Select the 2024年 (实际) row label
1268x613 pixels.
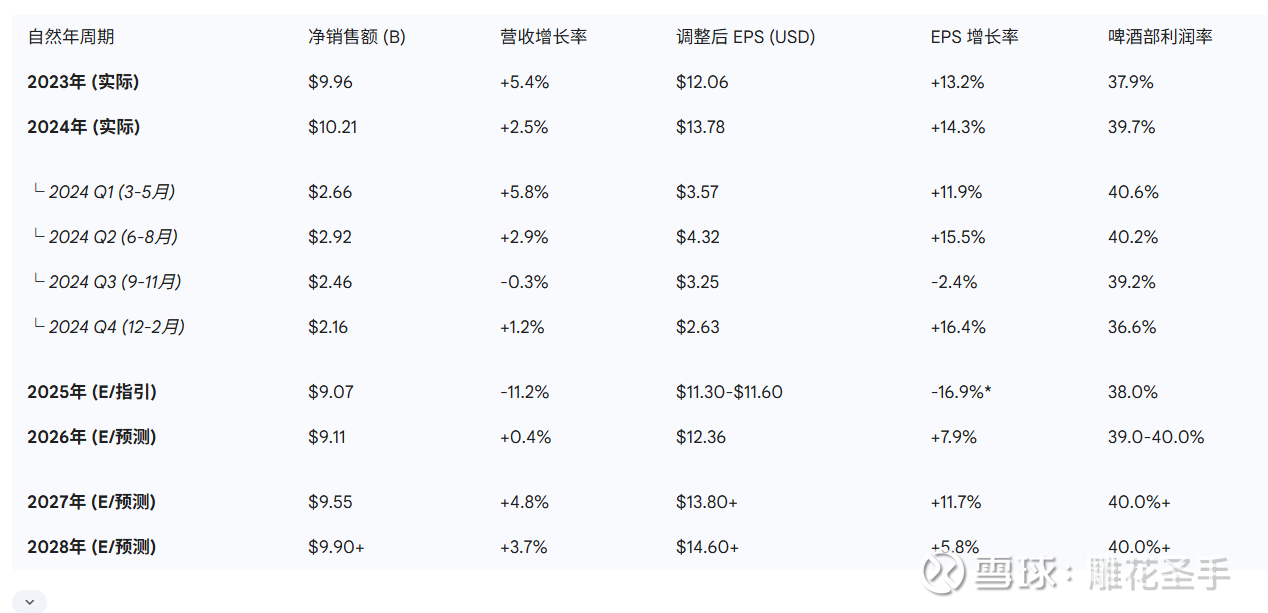pos(83,127)
